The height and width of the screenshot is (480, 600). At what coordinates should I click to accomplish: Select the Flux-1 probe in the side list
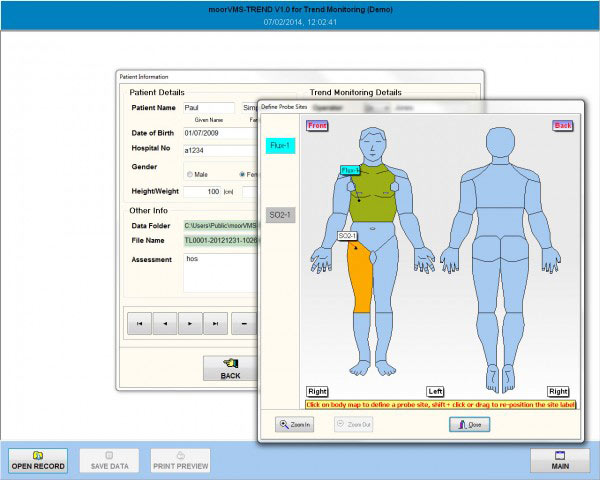point(280,146)
